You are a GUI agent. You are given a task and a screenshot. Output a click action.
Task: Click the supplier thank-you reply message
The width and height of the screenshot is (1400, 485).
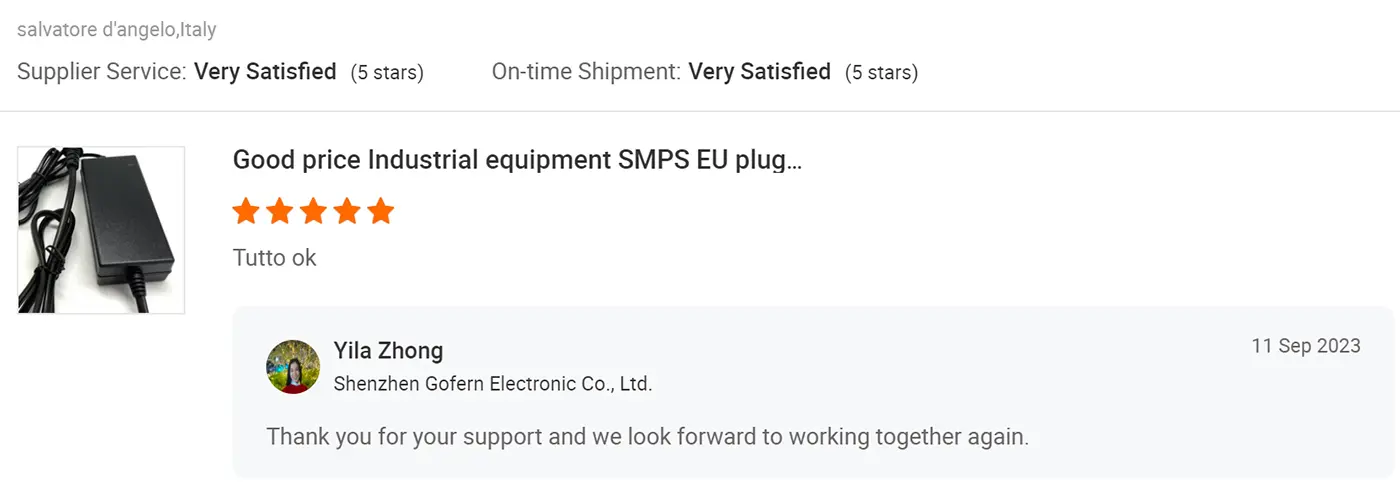pos(647,437)
